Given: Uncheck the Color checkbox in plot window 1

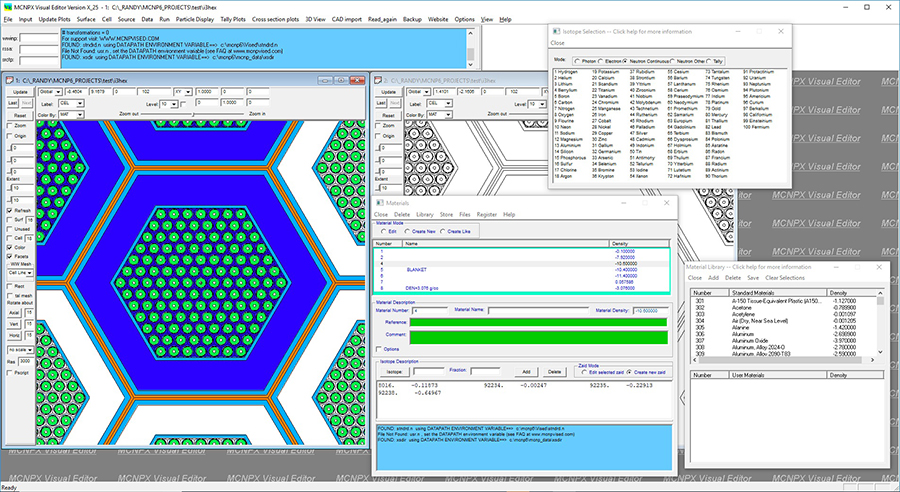Looking at the screenshot, I should pyautogui.click(x=10, y=247).
